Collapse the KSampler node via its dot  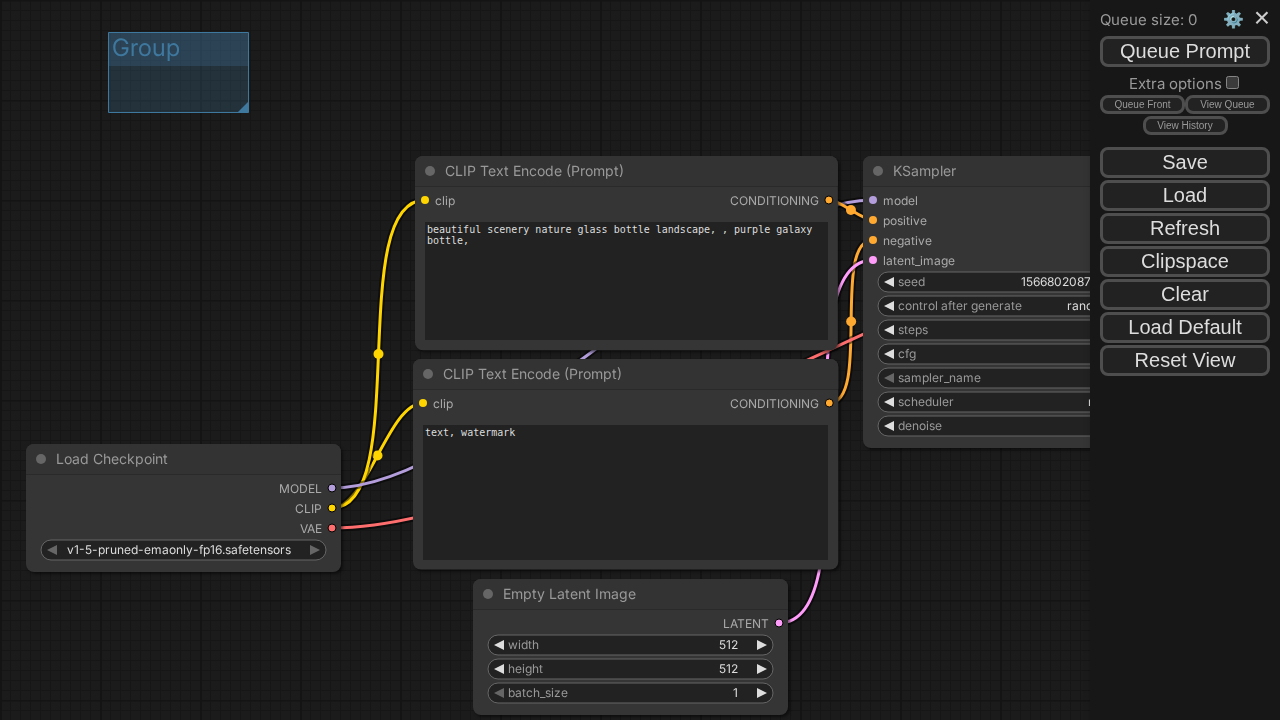pos(878,171)
